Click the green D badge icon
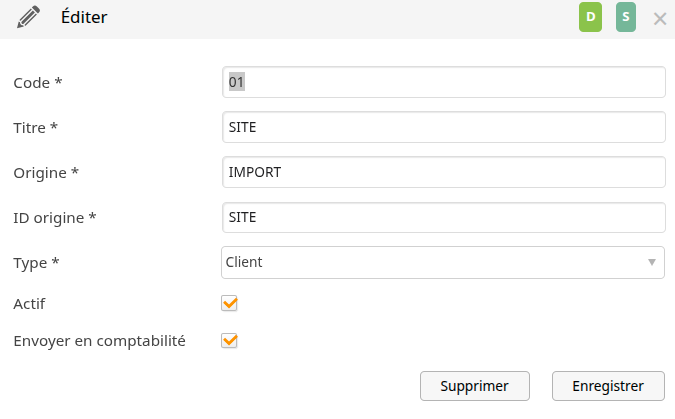Viewport: 675px width, 419px height. pyautogui.click(x=590, y=17)
